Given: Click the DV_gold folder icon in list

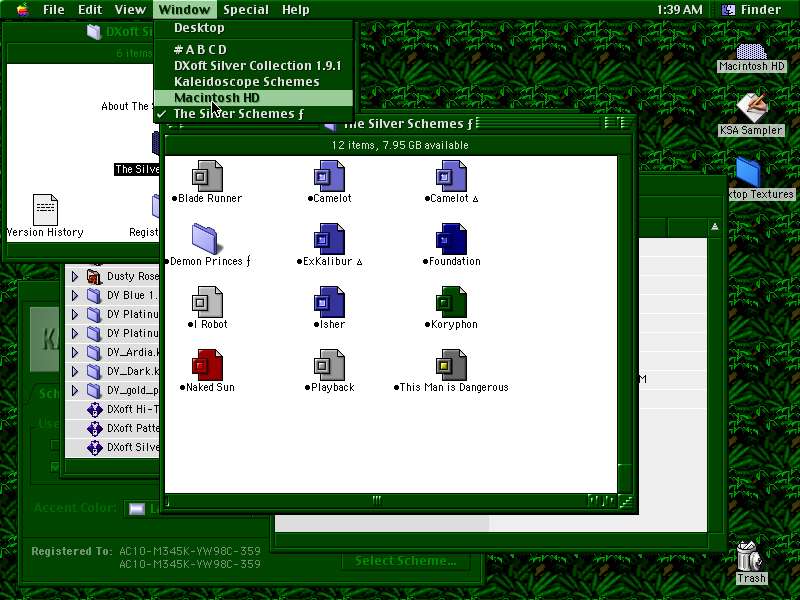Looking at the screenshot, I should pyautogui.click(x=94, y=391).
